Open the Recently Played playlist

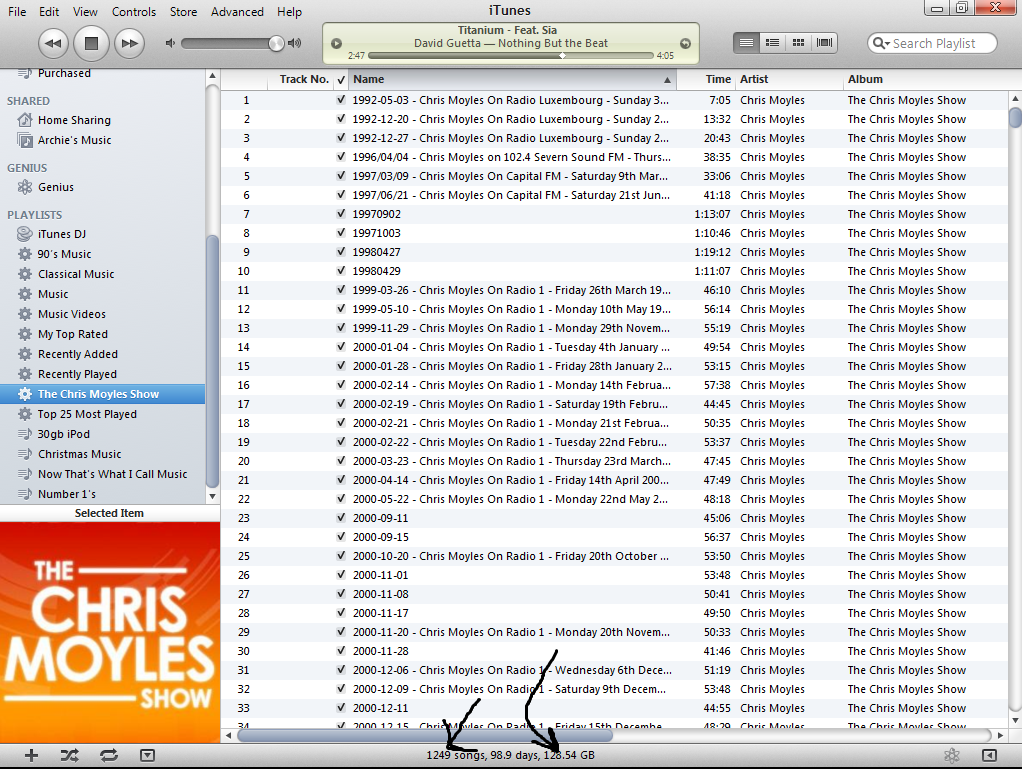[78, 374]
